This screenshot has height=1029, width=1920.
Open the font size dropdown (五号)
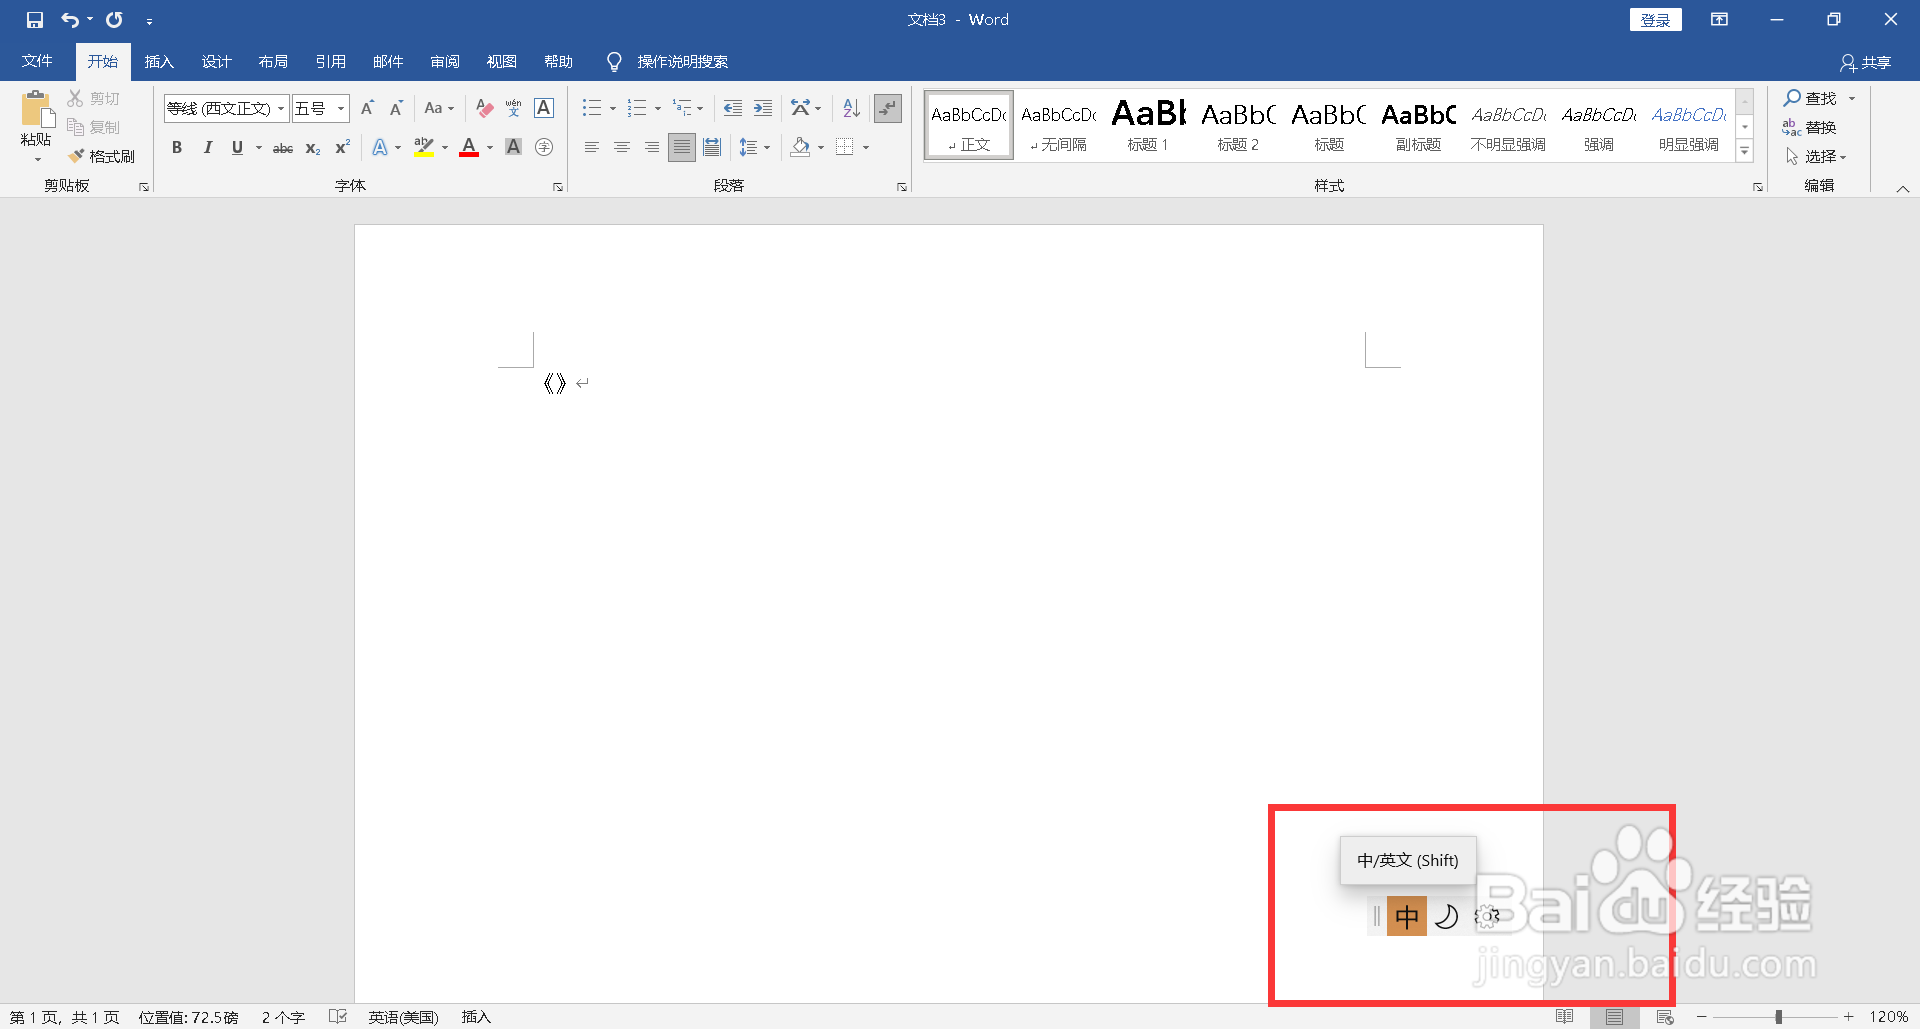340,108
